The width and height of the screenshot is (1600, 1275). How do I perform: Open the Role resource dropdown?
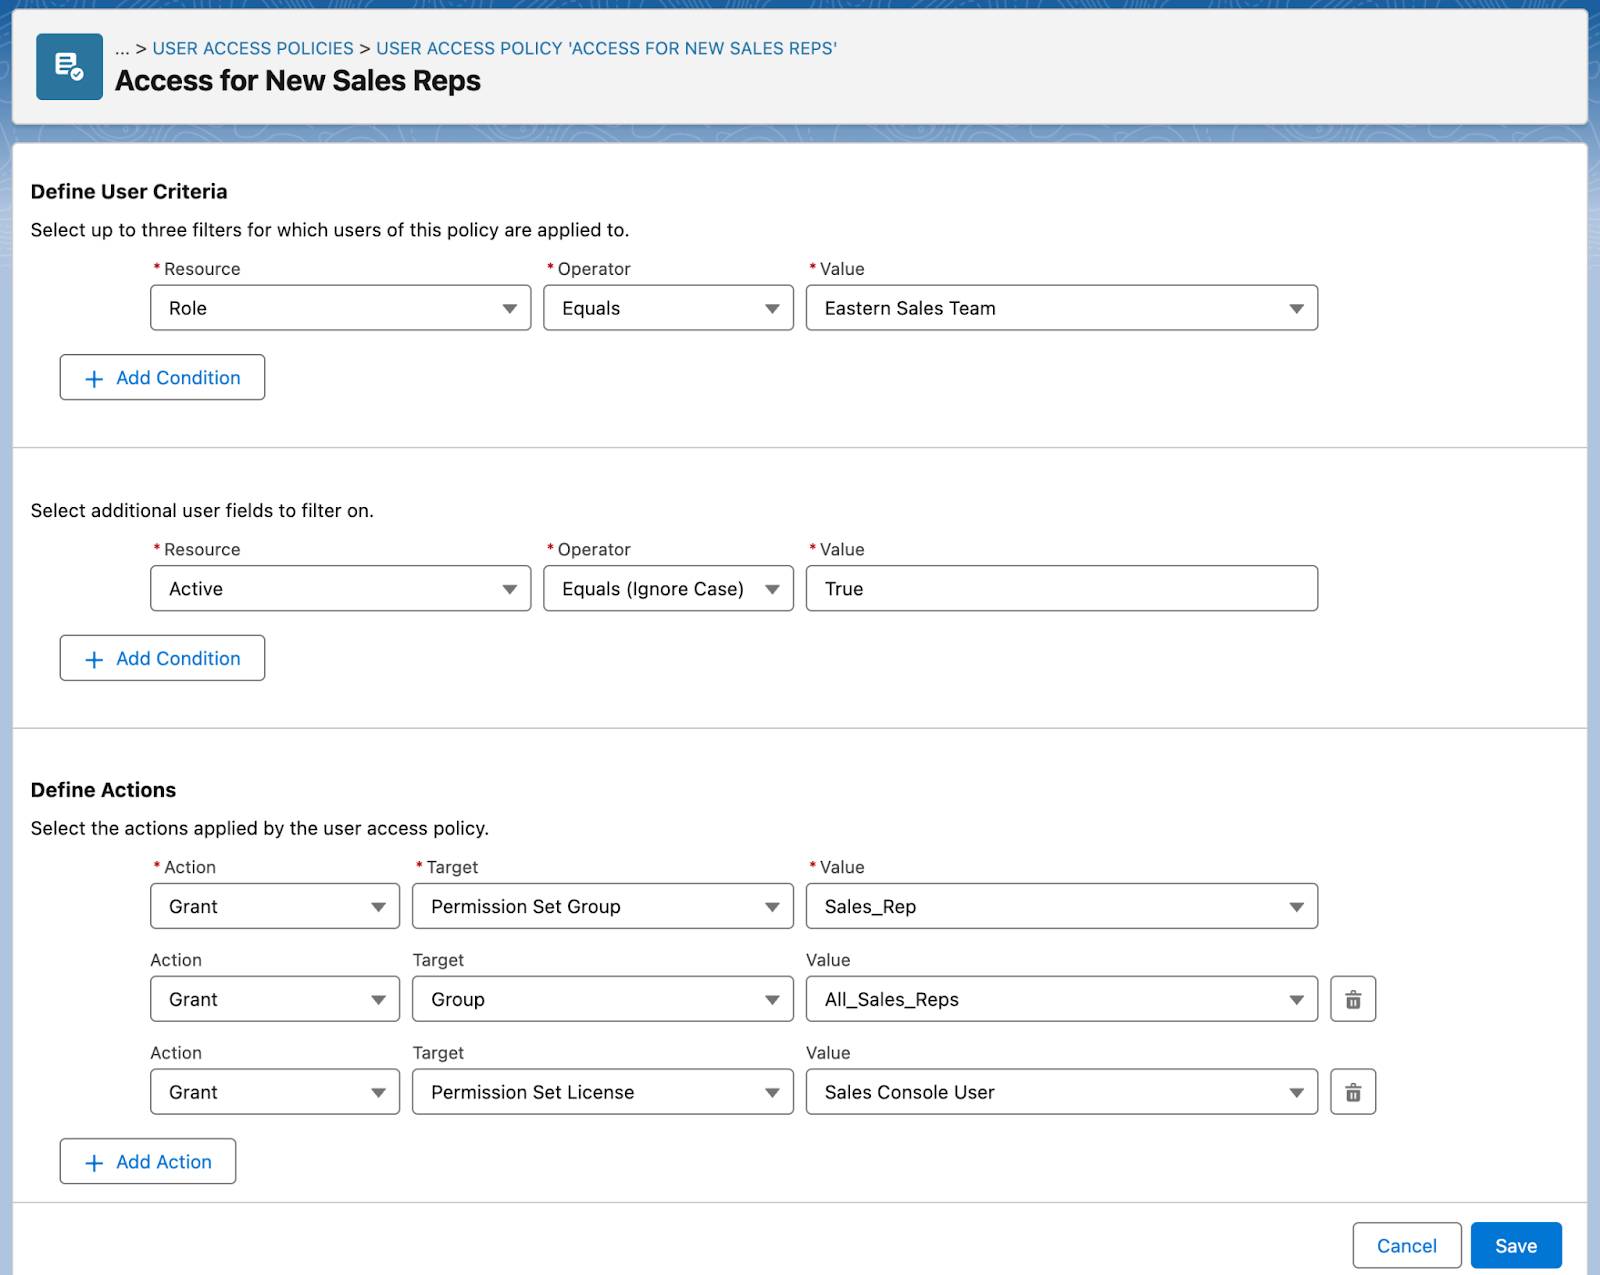coord(340,308)
